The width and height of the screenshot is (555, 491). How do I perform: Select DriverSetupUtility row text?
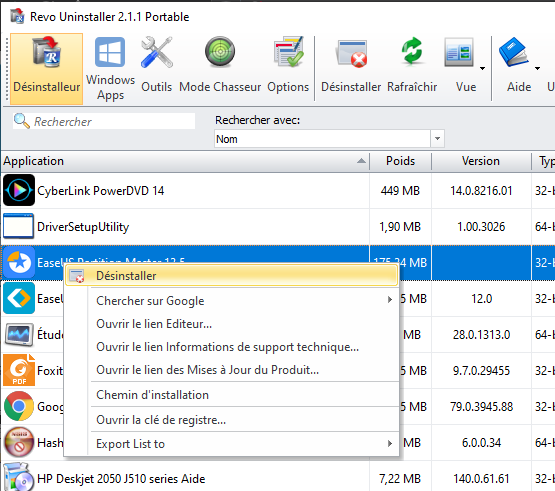coord(83,227)
